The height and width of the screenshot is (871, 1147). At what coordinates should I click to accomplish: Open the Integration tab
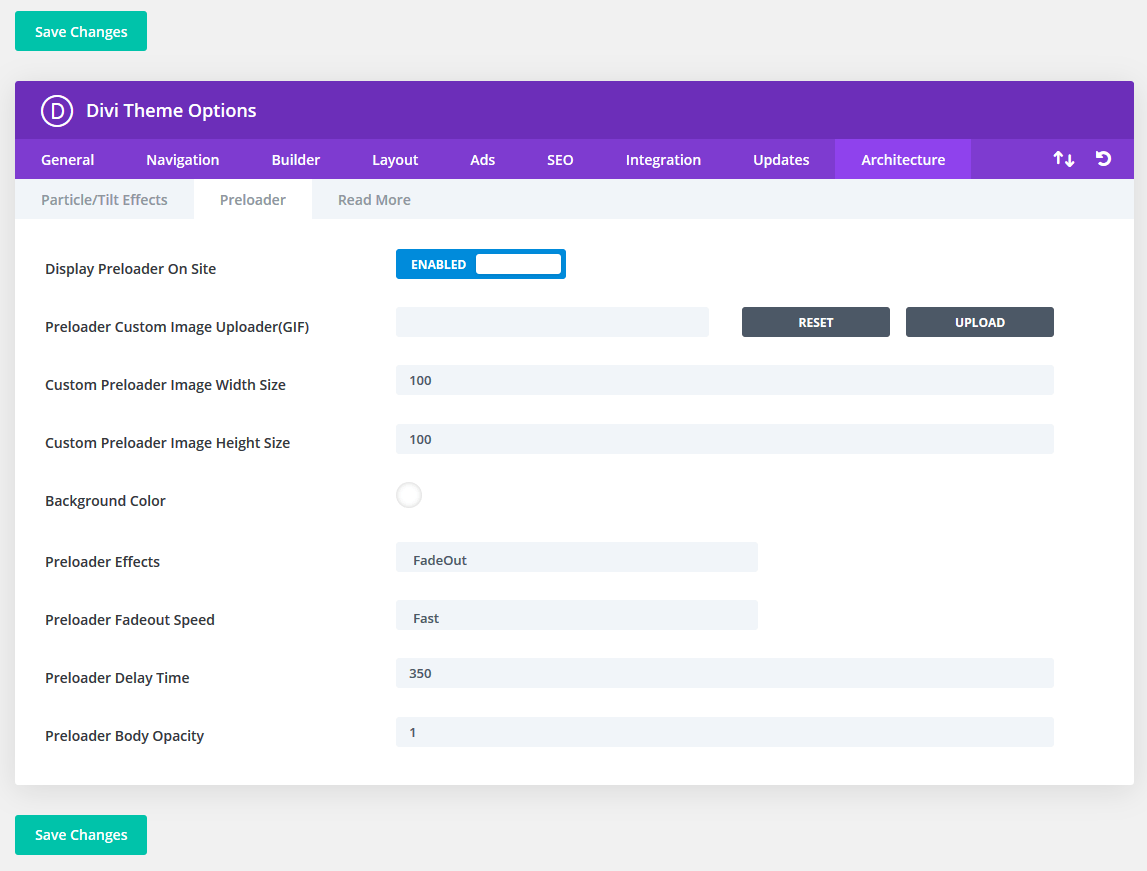point(663,159)
